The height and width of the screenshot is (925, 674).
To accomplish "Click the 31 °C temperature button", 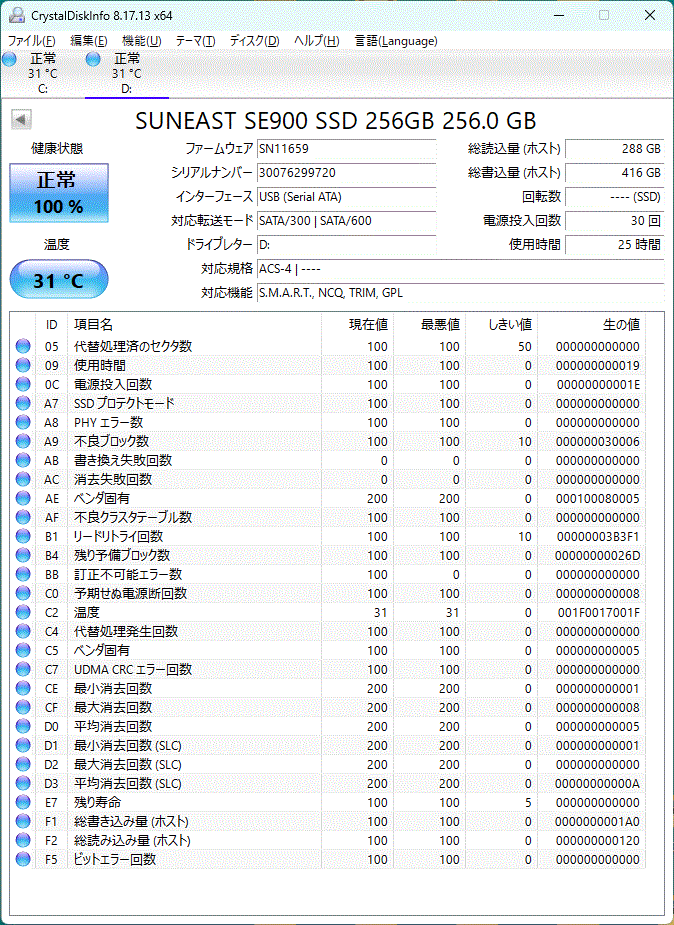I will [59, 280].
